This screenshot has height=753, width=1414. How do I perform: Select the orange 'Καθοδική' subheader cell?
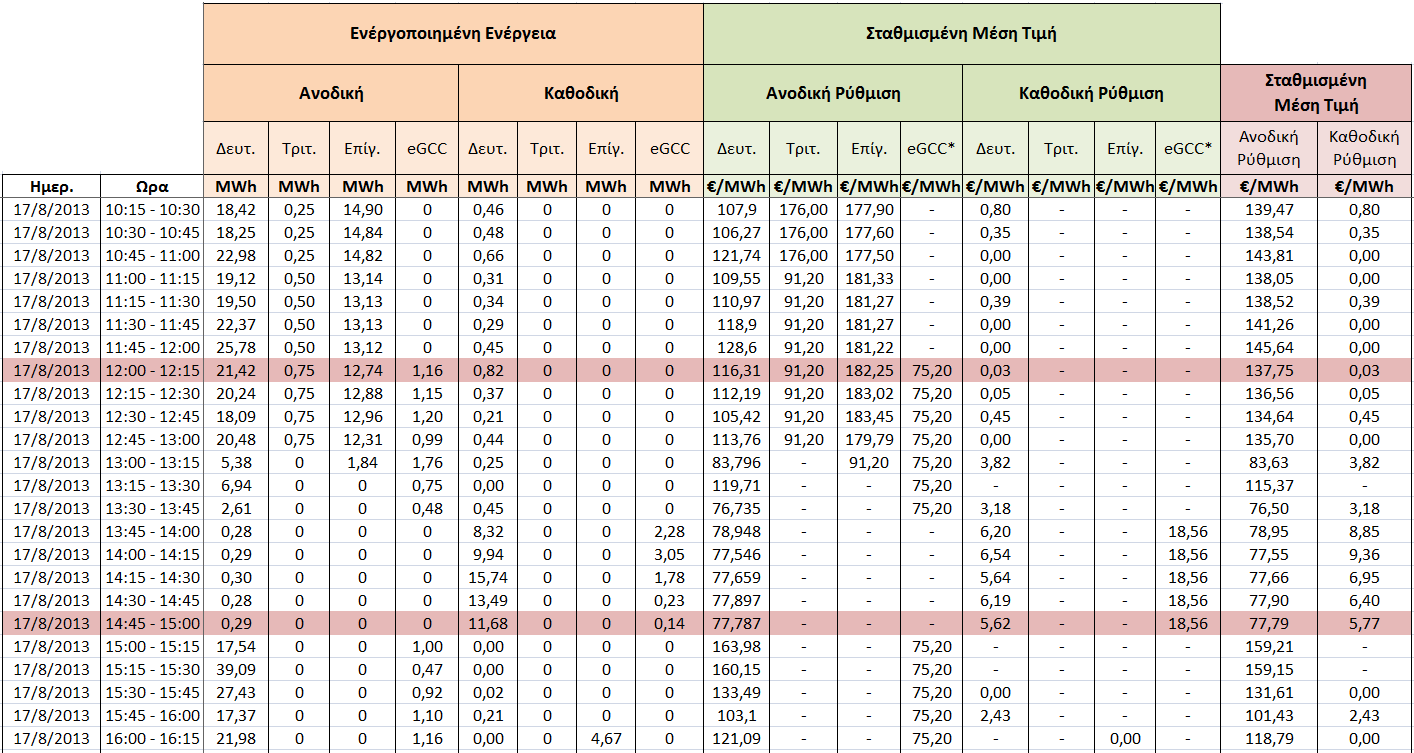coord(581,94)
